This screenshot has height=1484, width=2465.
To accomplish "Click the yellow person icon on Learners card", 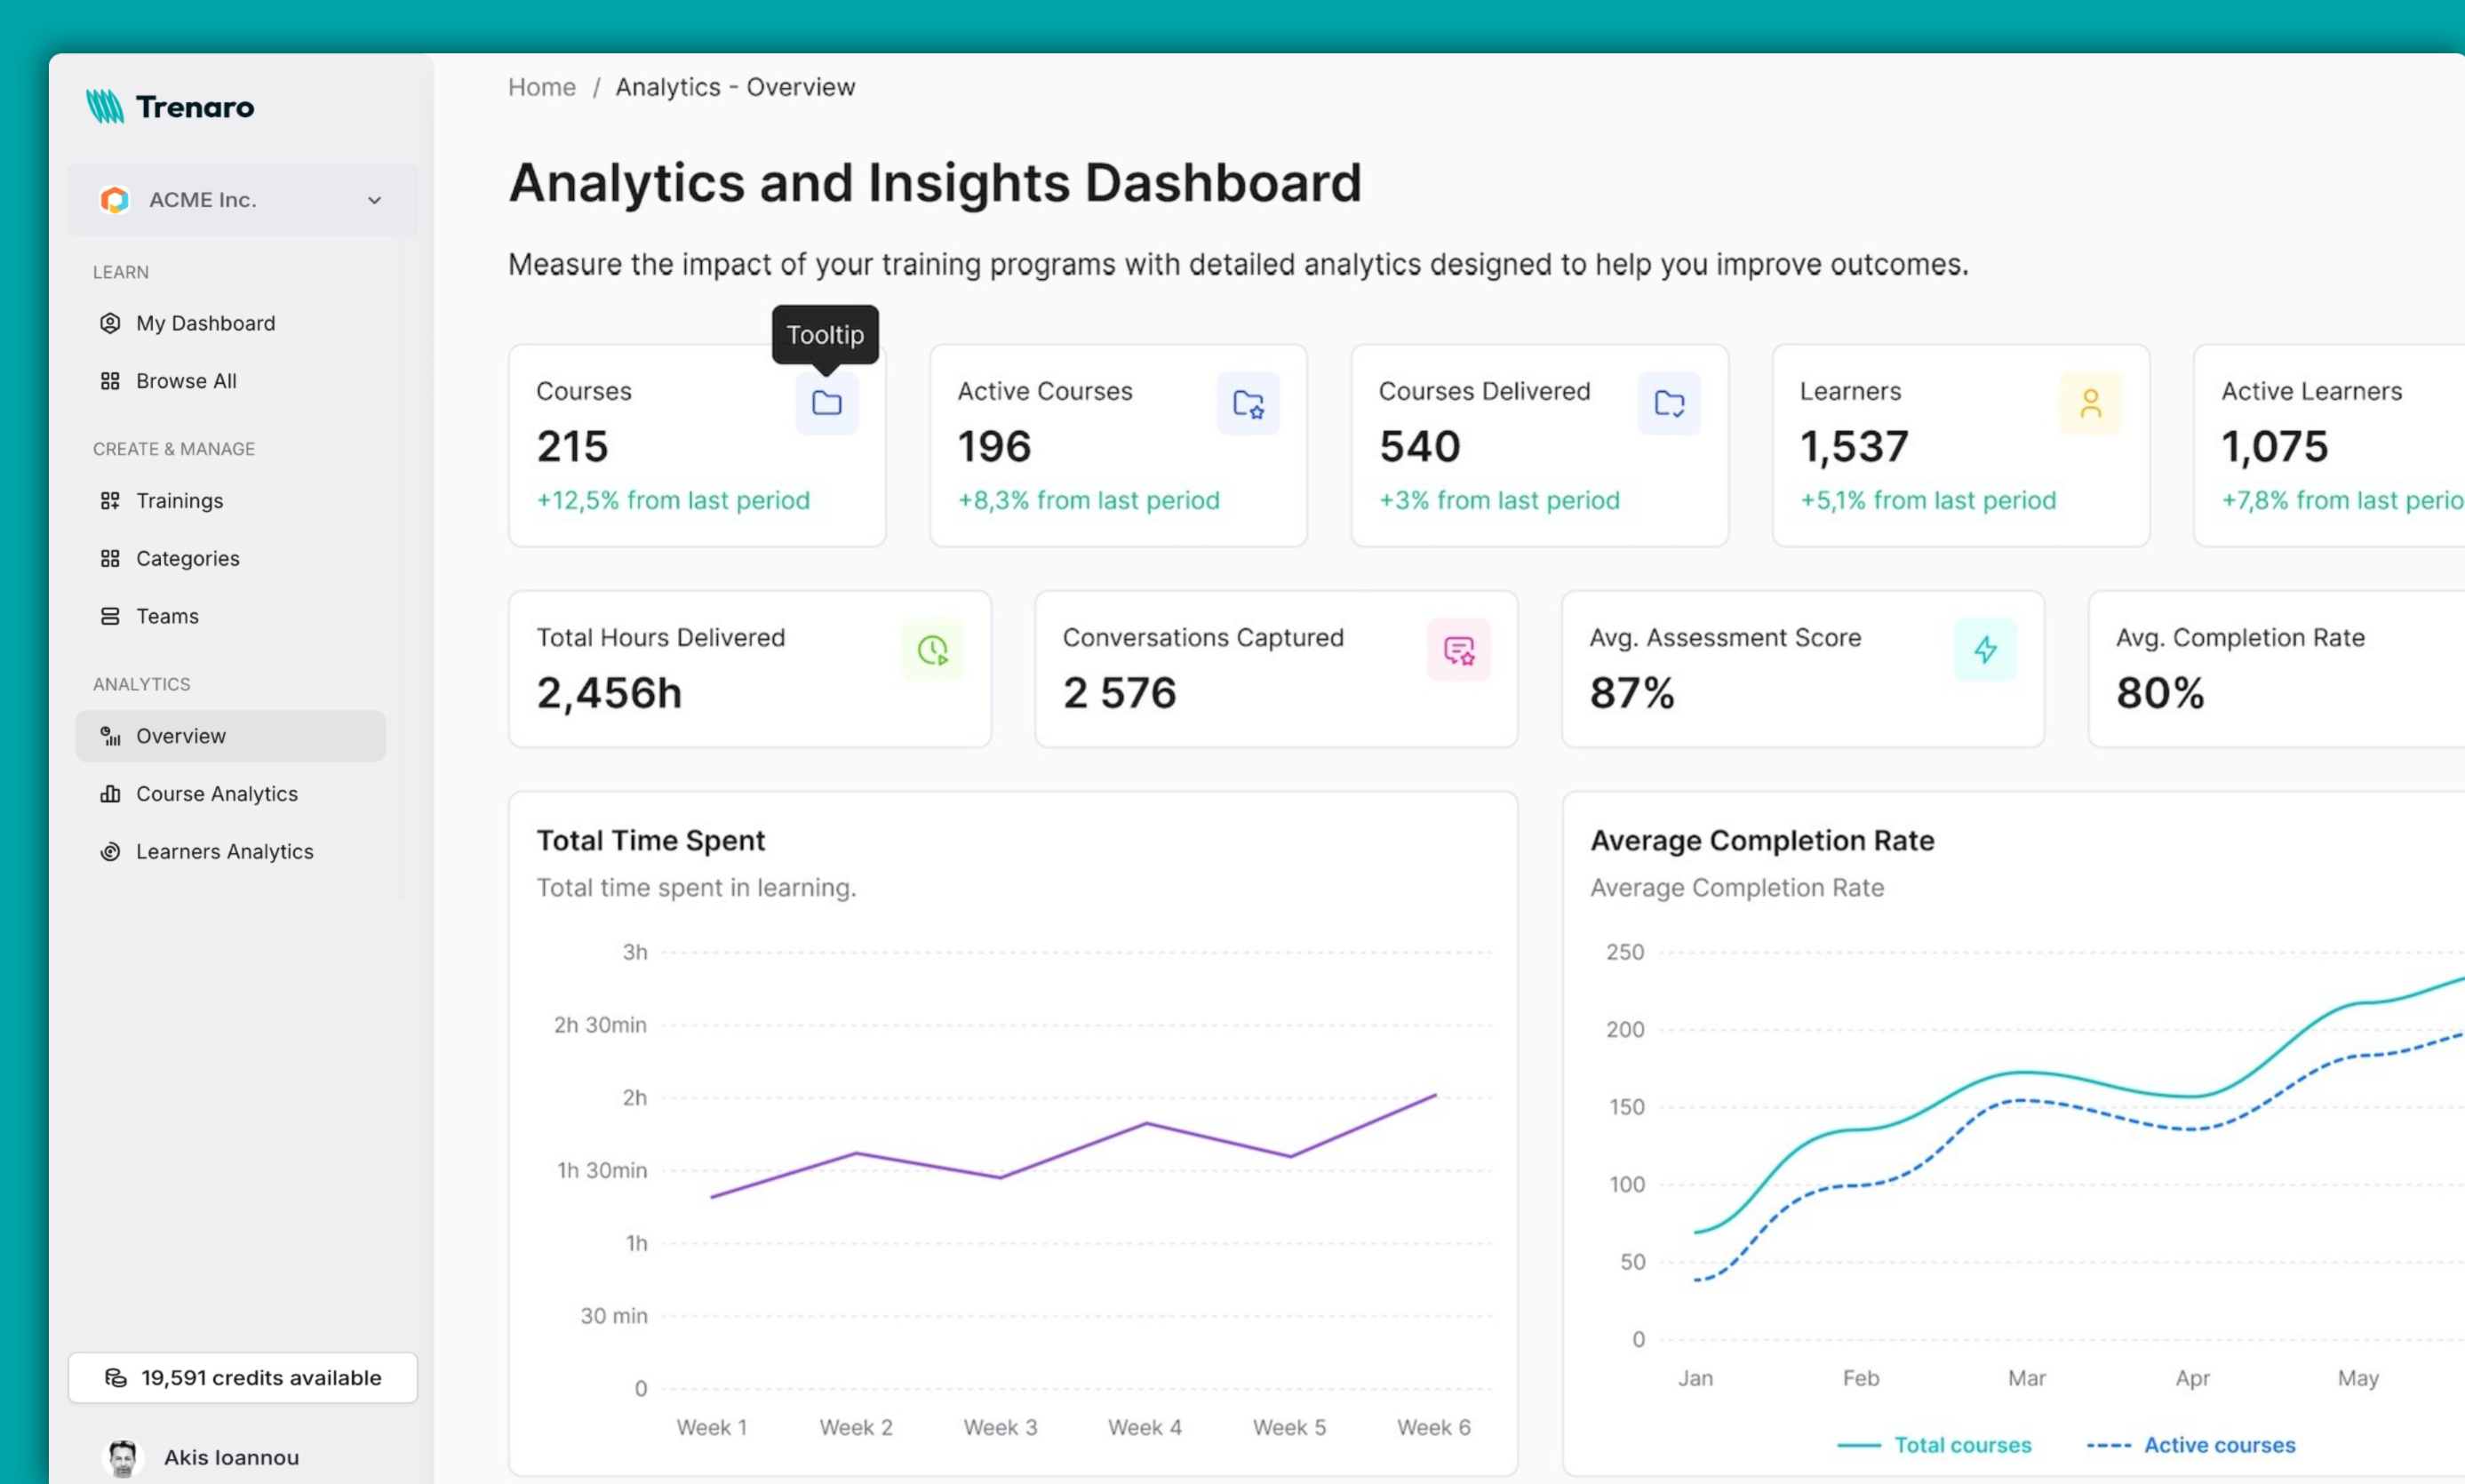I will [x=2090, y=403].
